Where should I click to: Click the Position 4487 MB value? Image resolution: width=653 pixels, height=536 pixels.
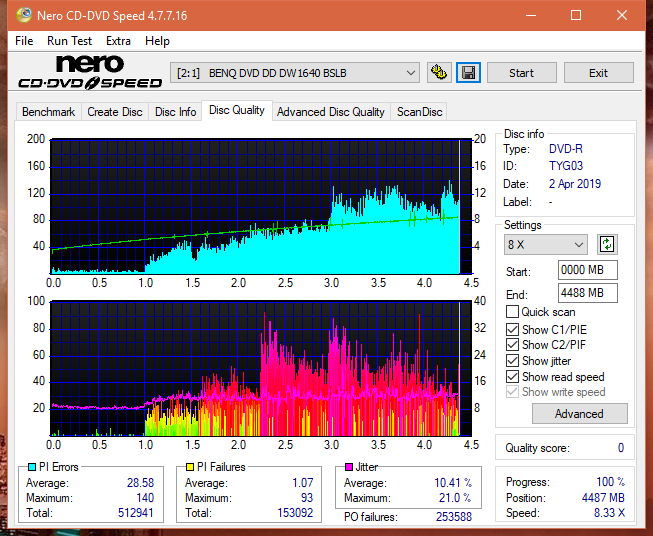pyautogui.click(x=603, y=498)
